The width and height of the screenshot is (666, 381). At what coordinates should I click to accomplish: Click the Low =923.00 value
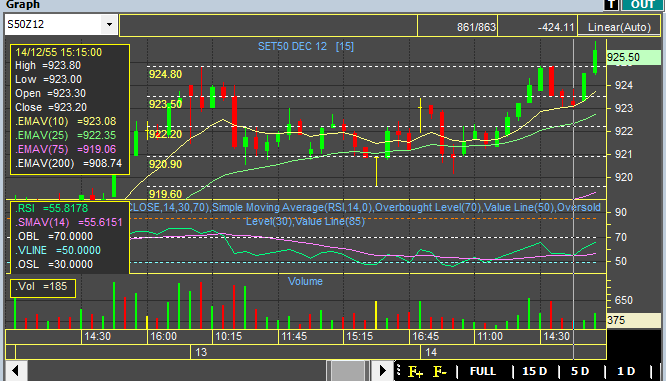tap(48, 79)
